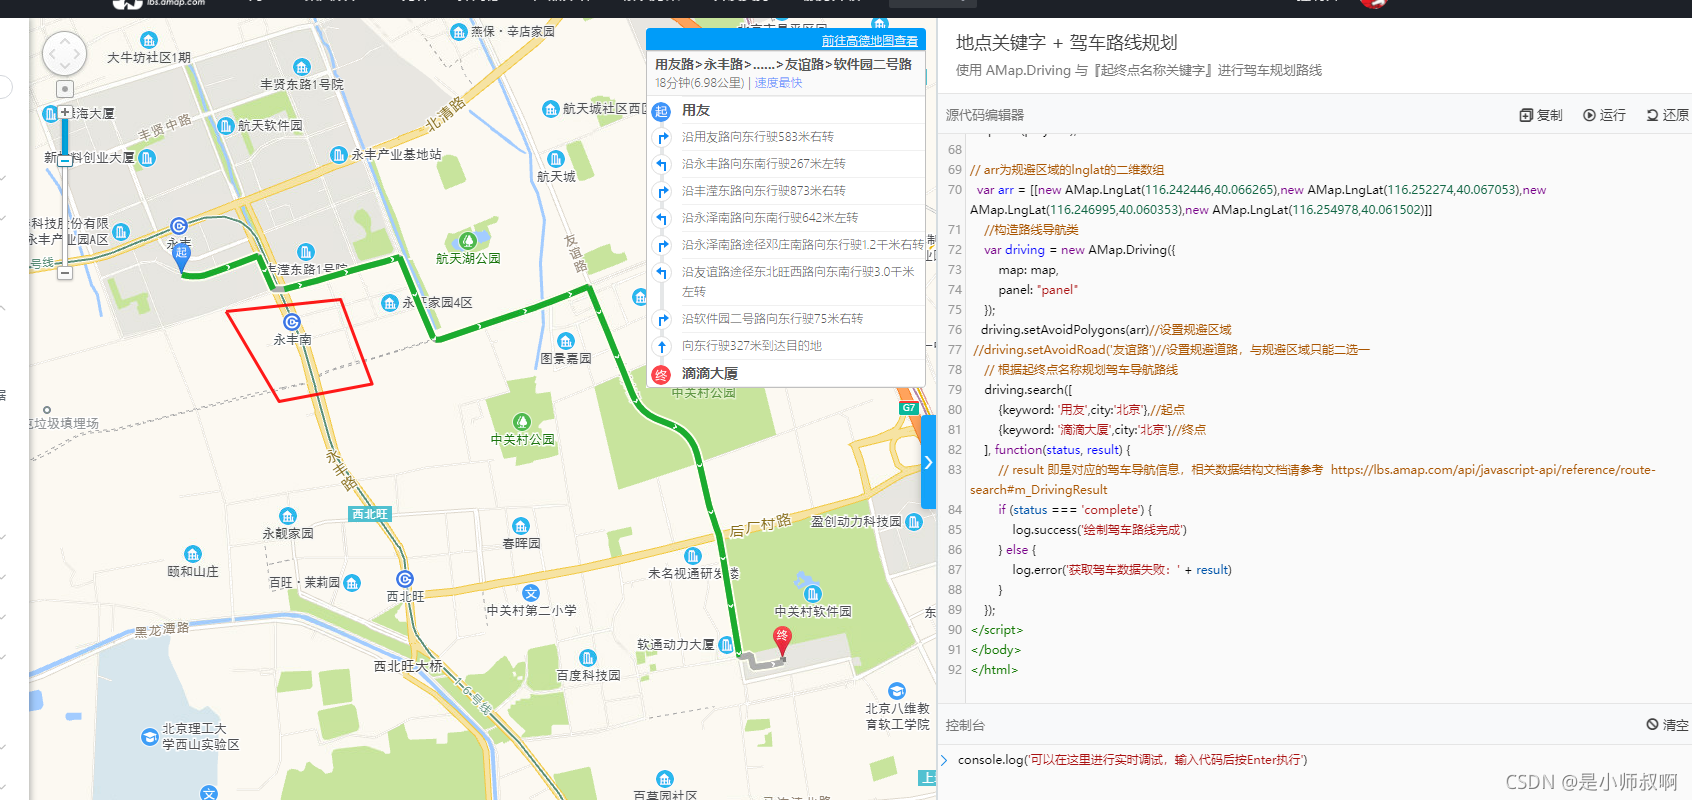Click the 控制台 console heading
This screenshot has width=1692, height=800.
(965, 725)
